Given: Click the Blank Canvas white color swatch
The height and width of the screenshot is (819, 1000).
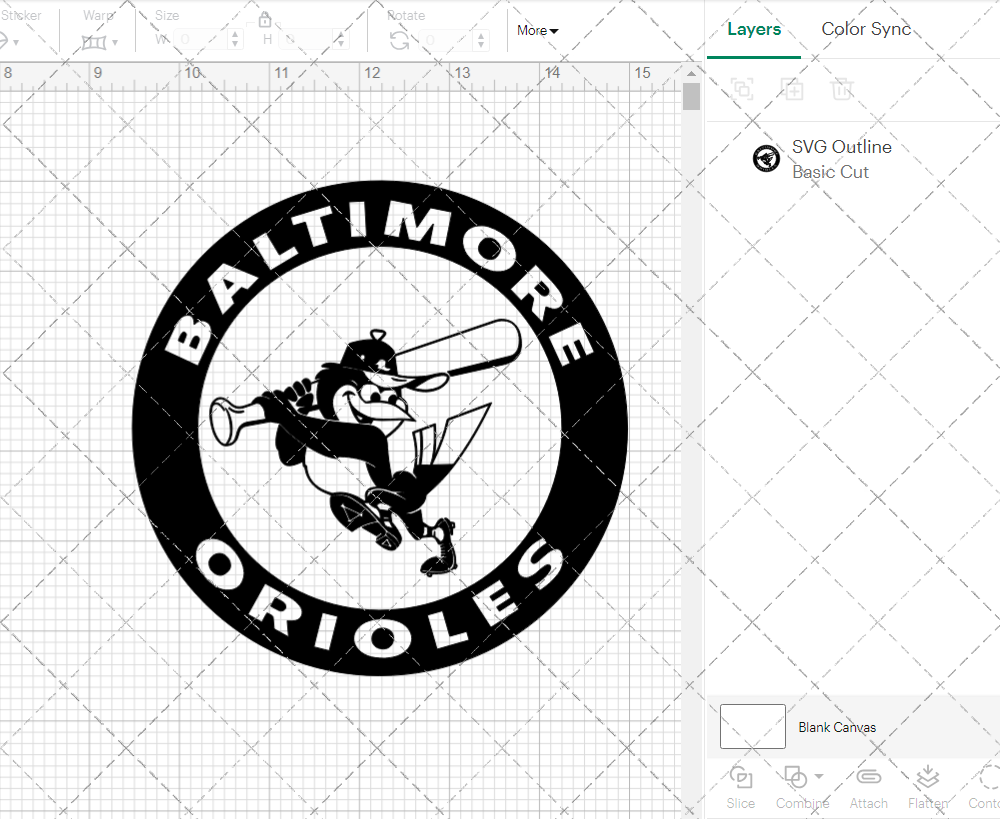Looking at the screenshot, I should [x=751, y=727].
